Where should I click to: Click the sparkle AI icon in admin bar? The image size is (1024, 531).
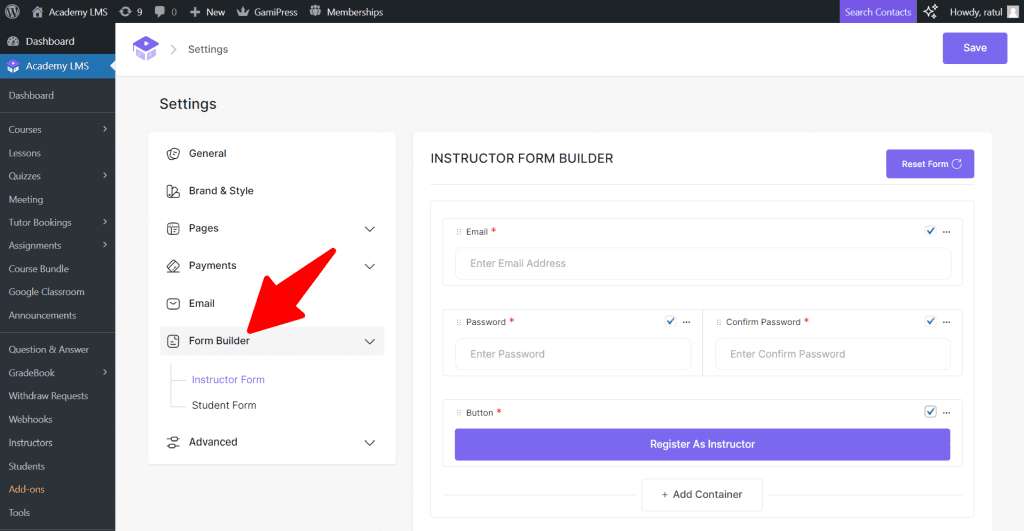(x=930, y=11)
